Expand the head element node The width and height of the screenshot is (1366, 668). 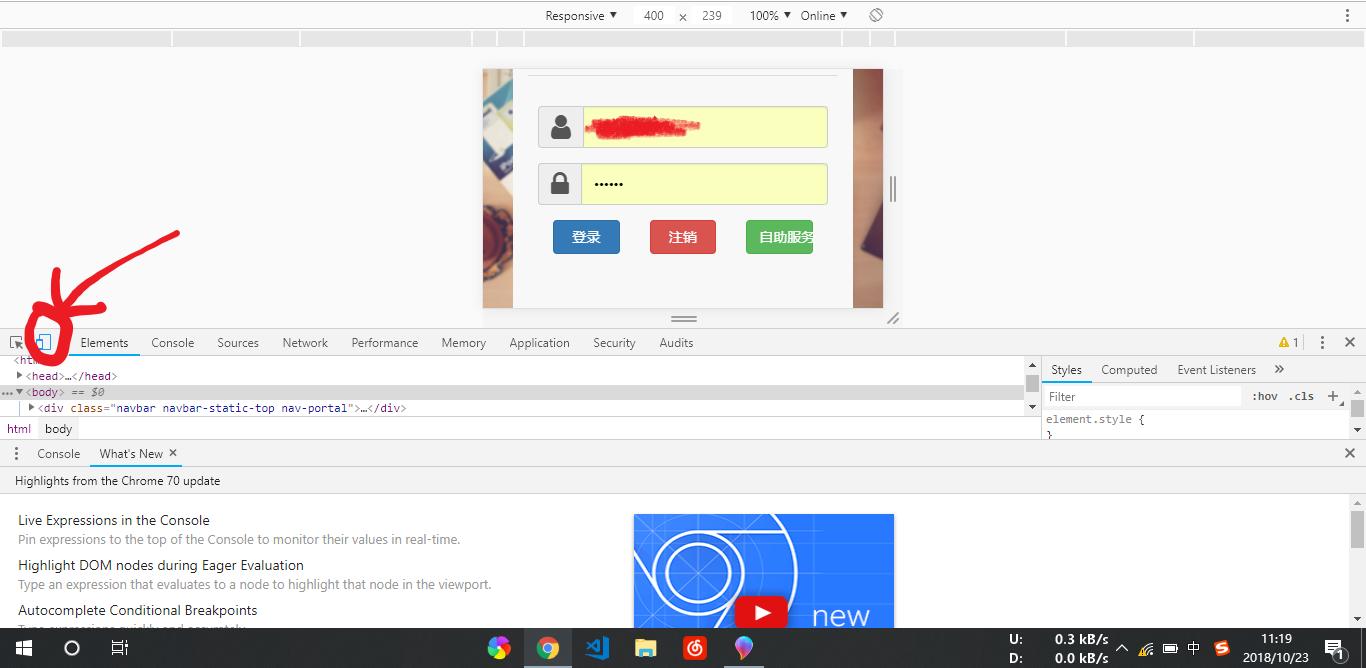pos(19,376)
